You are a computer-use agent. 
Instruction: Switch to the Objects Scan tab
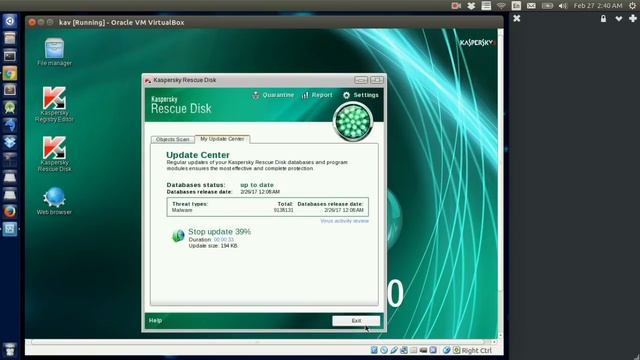[x=173, y=140]
